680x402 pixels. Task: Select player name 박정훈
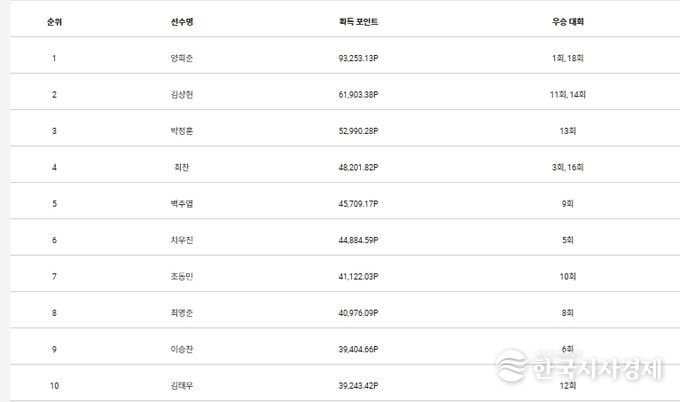click(182, 131)
